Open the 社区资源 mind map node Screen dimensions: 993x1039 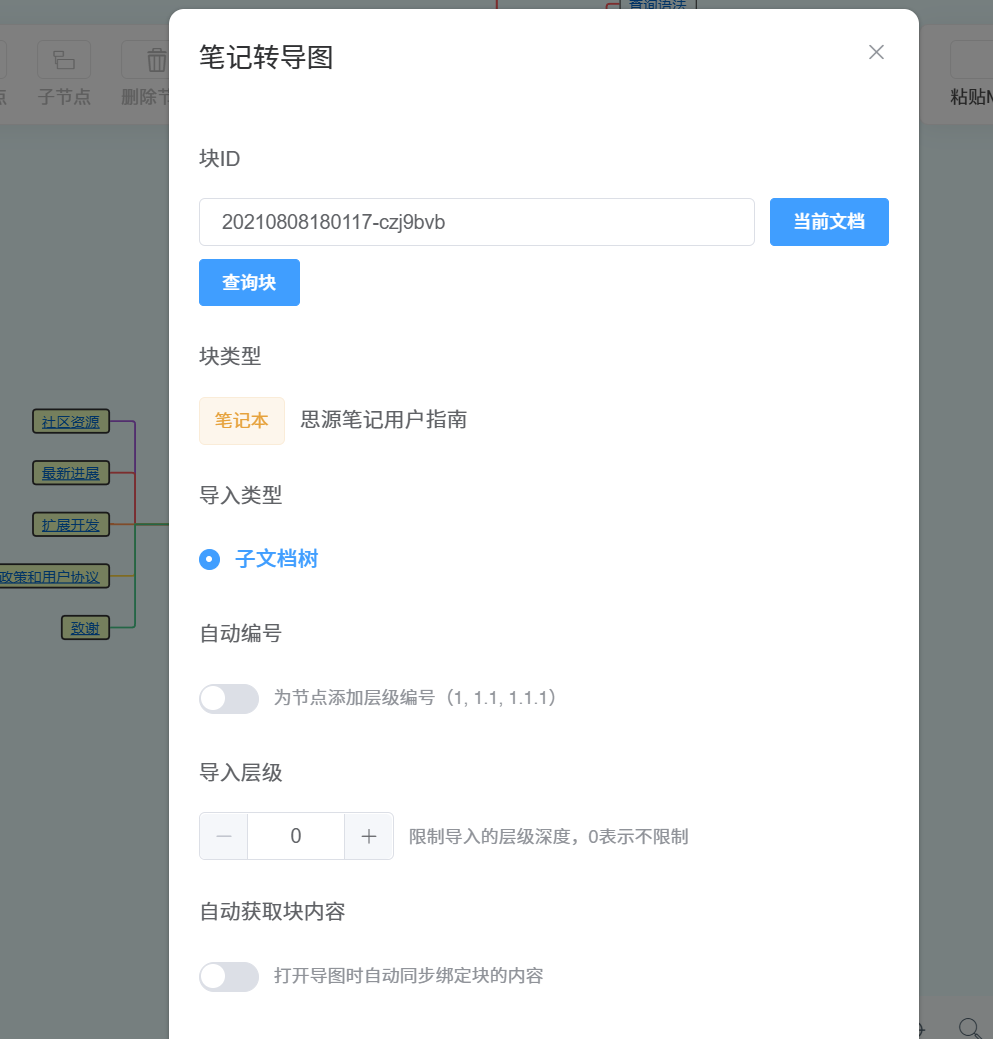point(71,421)
